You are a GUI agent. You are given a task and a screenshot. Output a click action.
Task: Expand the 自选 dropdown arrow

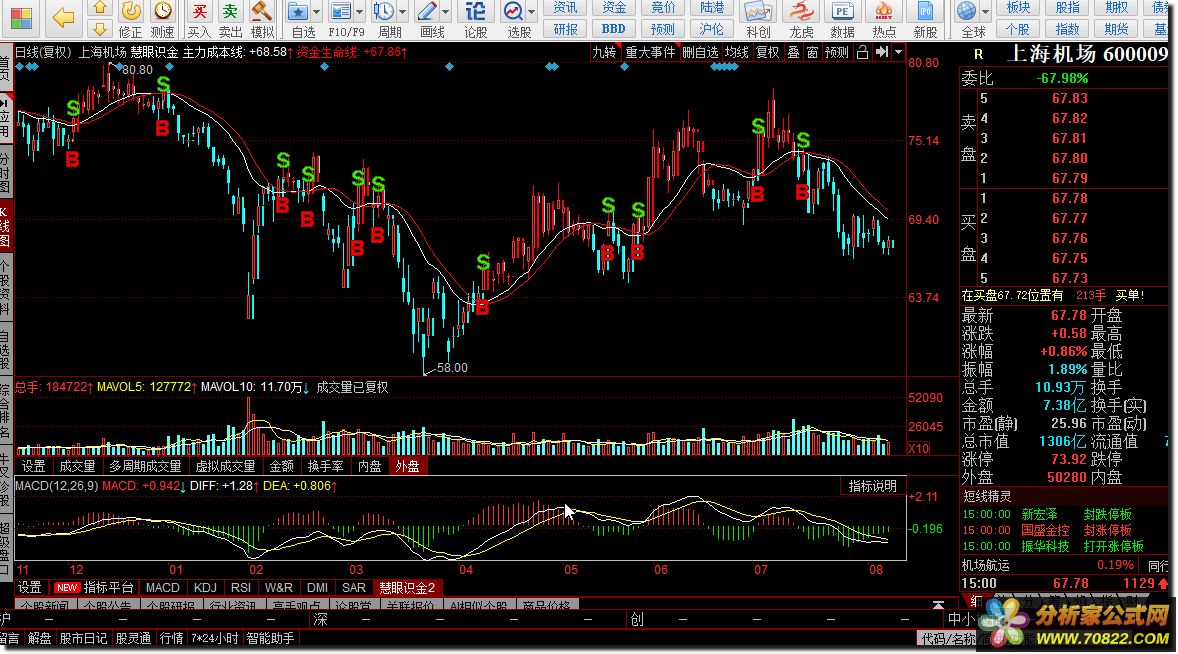[316, 12]
